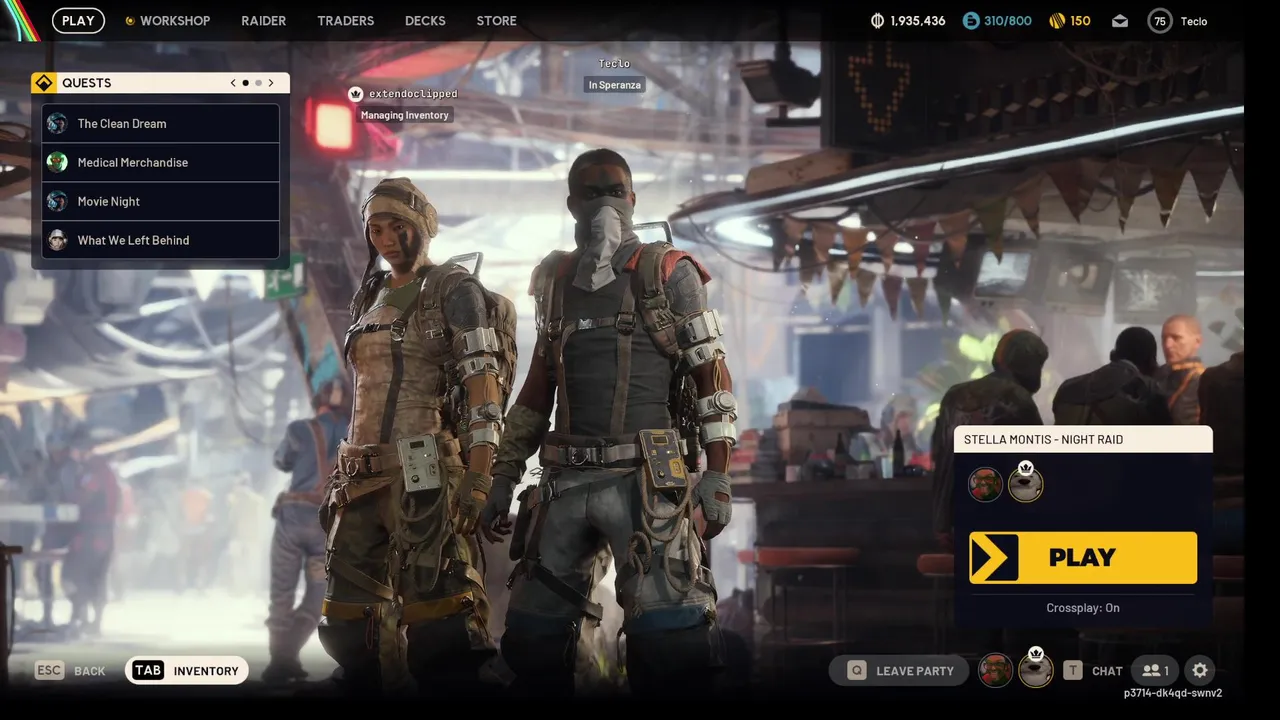Click What We Left Behind quest giver portrait
Viewport: 1280px width, 720px height.
(58, 240)
